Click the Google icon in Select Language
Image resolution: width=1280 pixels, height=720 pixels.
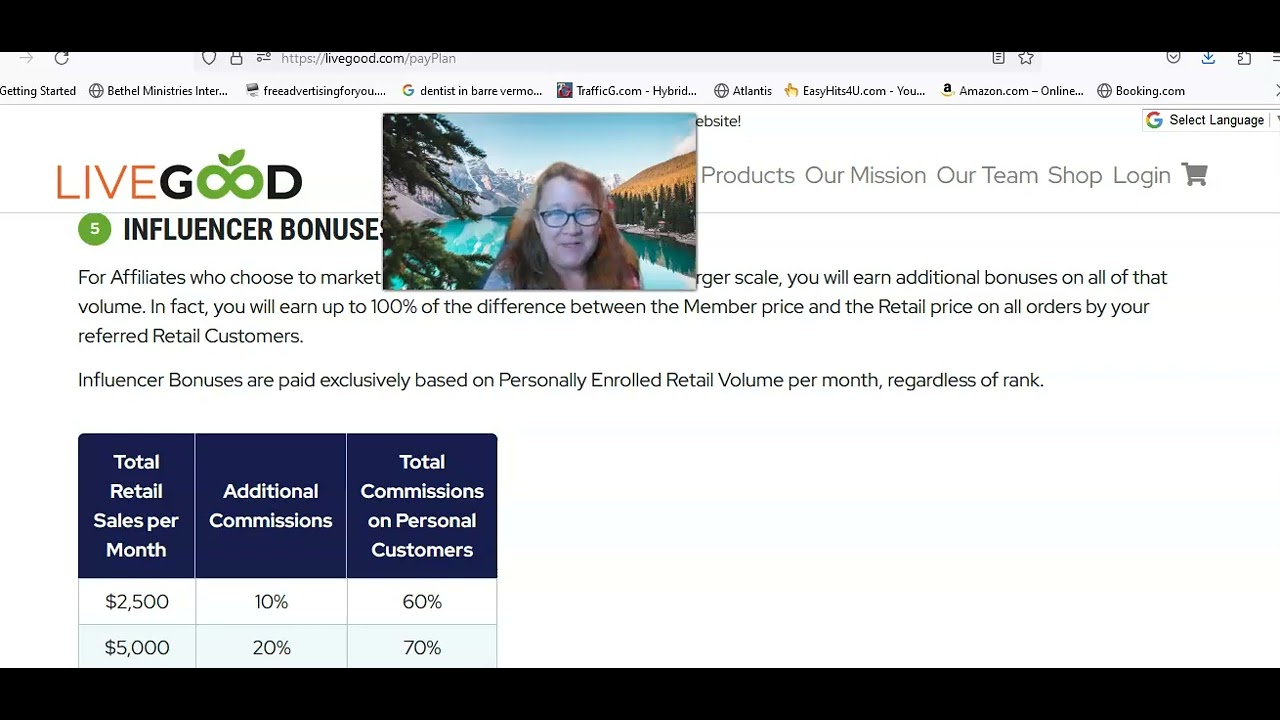click(x=1154, y=120)
